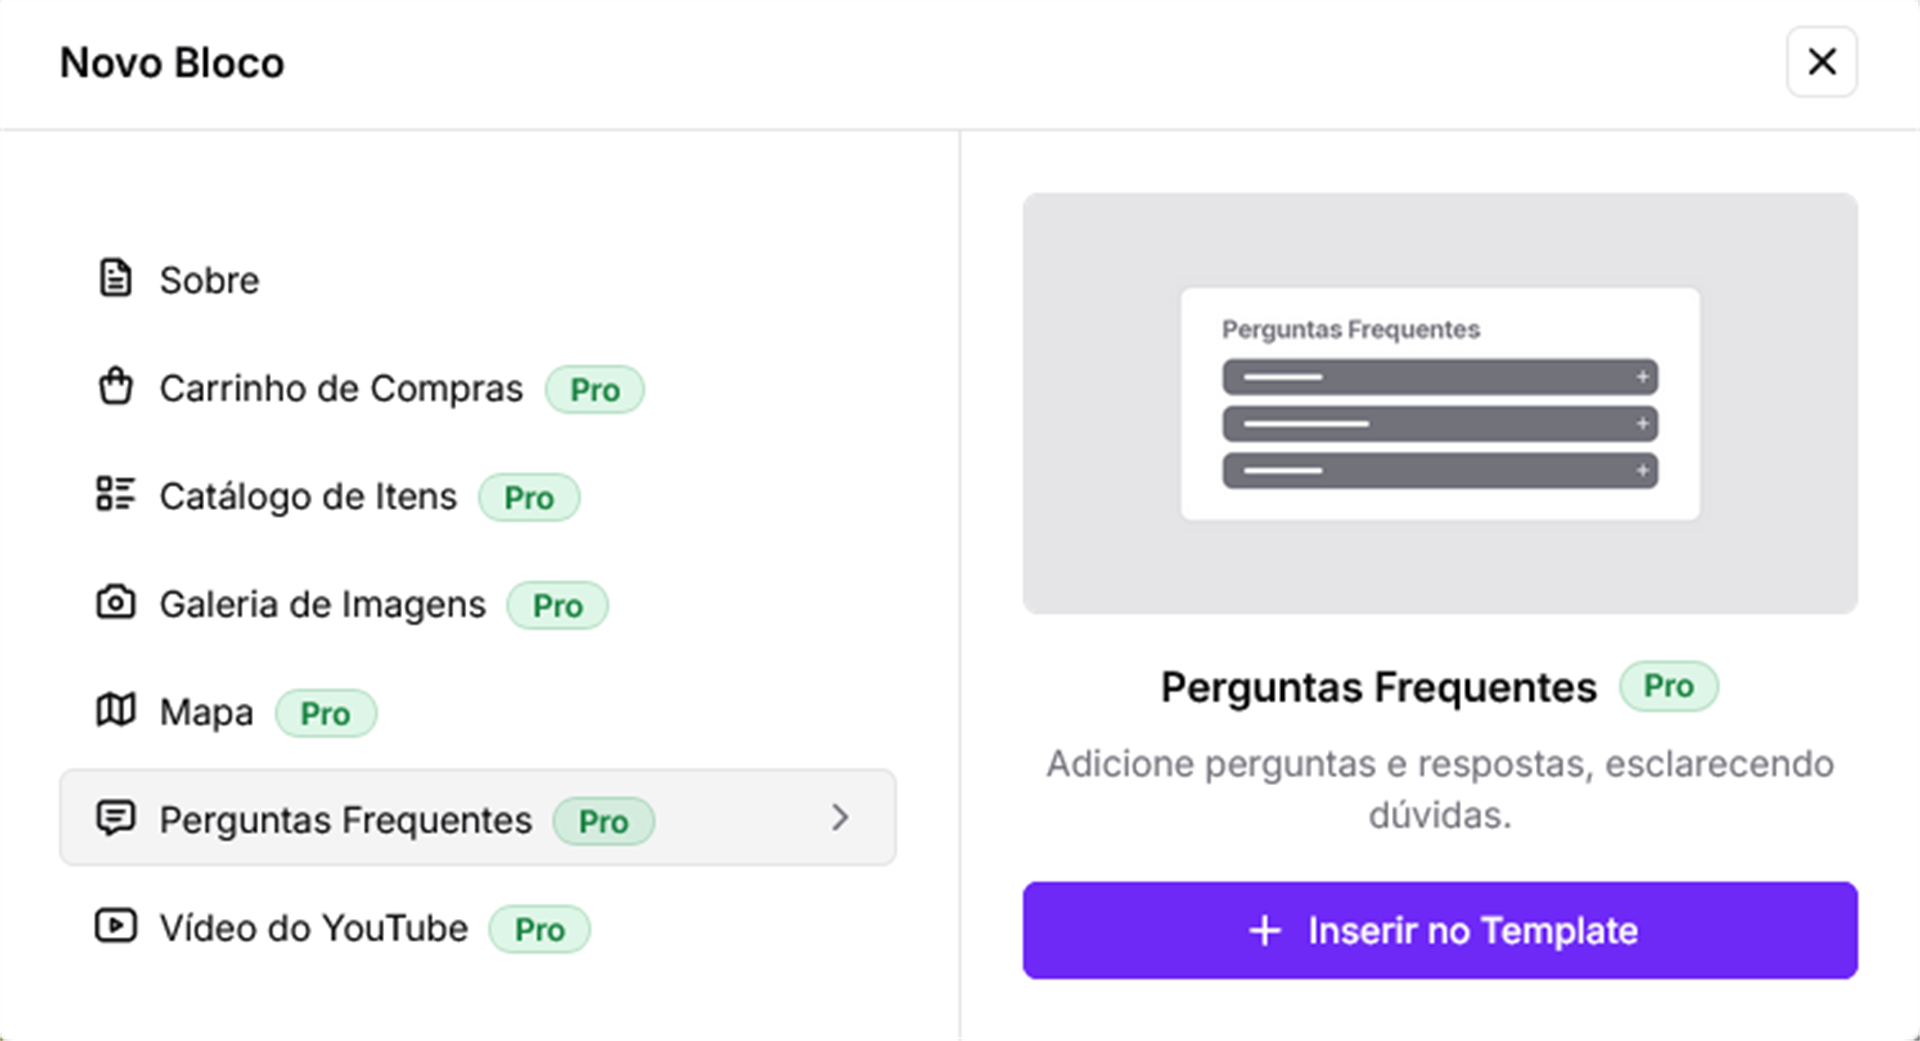
Task: Click the Perguntas Frequentes chat icon
Action: click(116, 818)
